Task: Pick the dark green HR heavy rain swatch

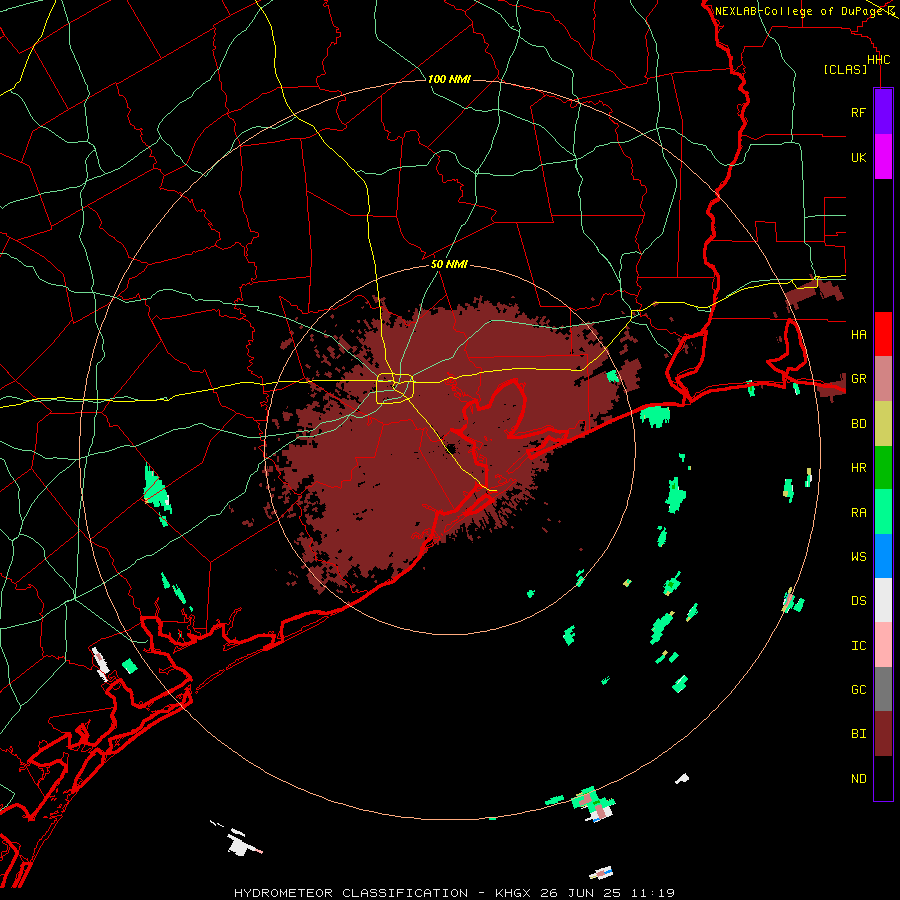Action: (883, 468)
